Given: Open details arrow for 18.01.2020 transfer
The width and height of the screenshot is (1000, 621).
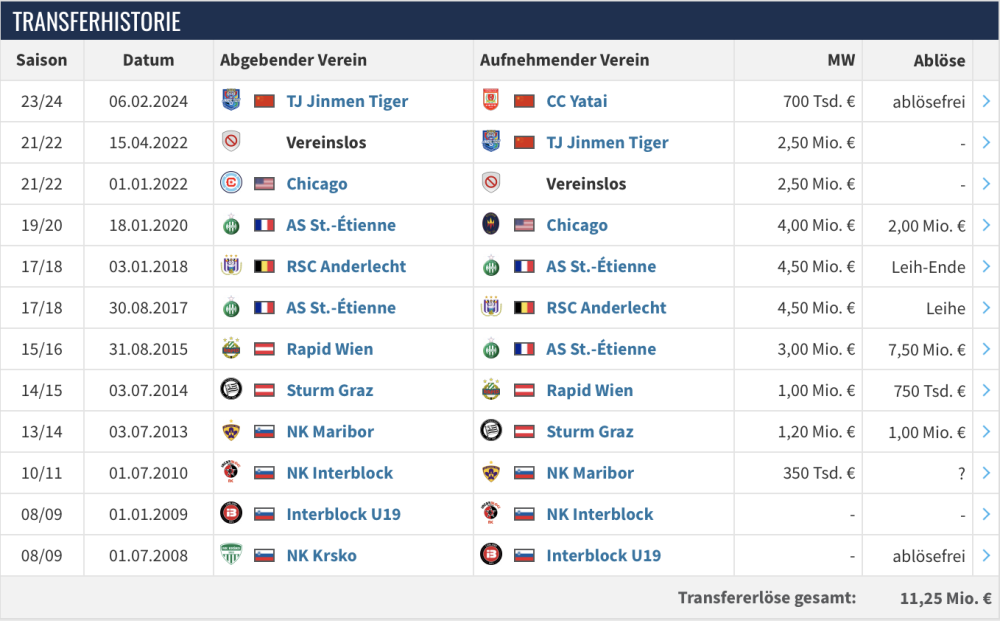Looking at the screenshot, I should click(x=986, y=225).
